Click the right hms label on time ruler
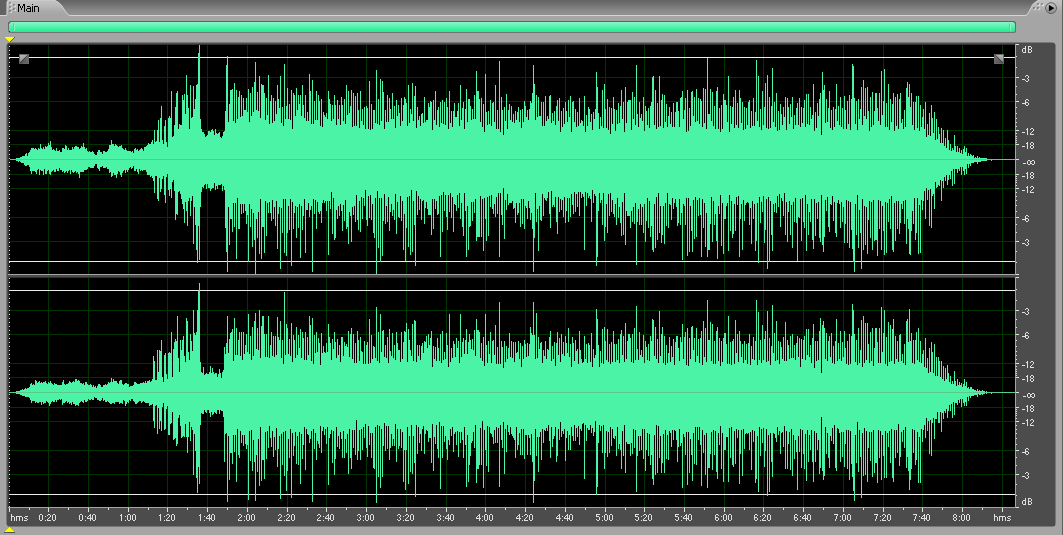Image resolution: width=1063 pixels, height=535 pixels. click(x=1002, y=518)
